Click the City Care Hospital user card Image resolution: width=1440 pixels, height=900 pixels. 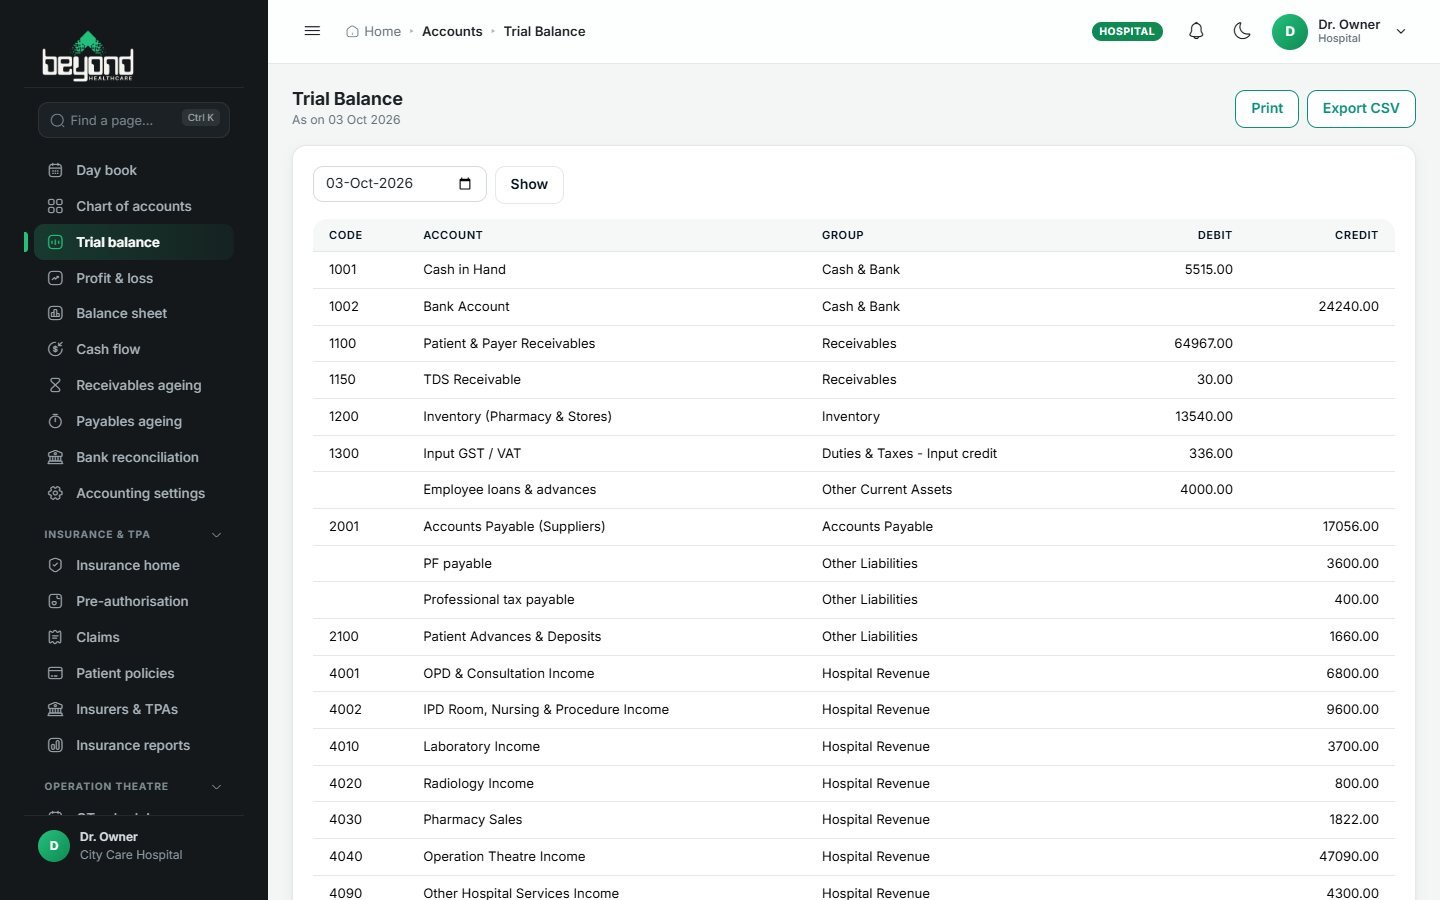coord(134,846)
